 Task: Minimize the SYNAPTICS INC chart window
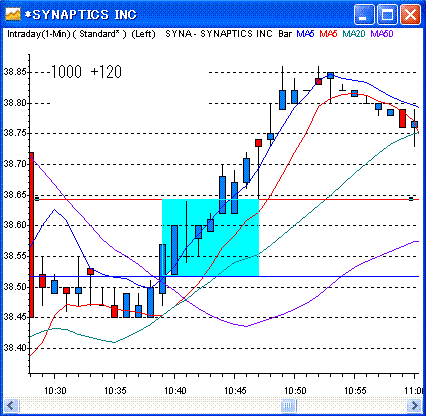(x=364, y=15)
